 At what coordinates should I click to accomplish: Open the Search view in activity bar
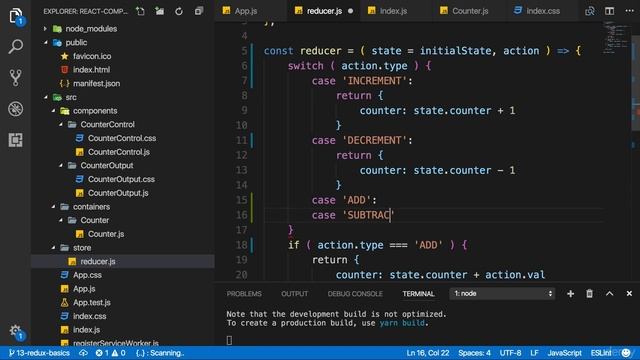click(x=16, y=47)
